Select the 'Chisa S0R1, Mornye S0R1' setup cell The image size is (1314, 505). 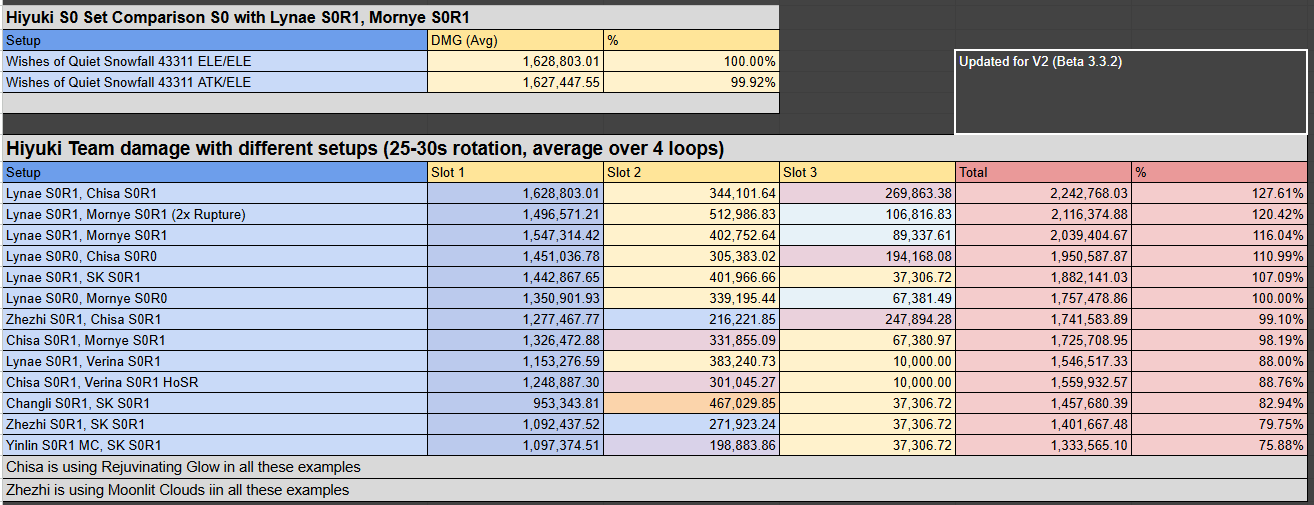click(x=215, y=340)
